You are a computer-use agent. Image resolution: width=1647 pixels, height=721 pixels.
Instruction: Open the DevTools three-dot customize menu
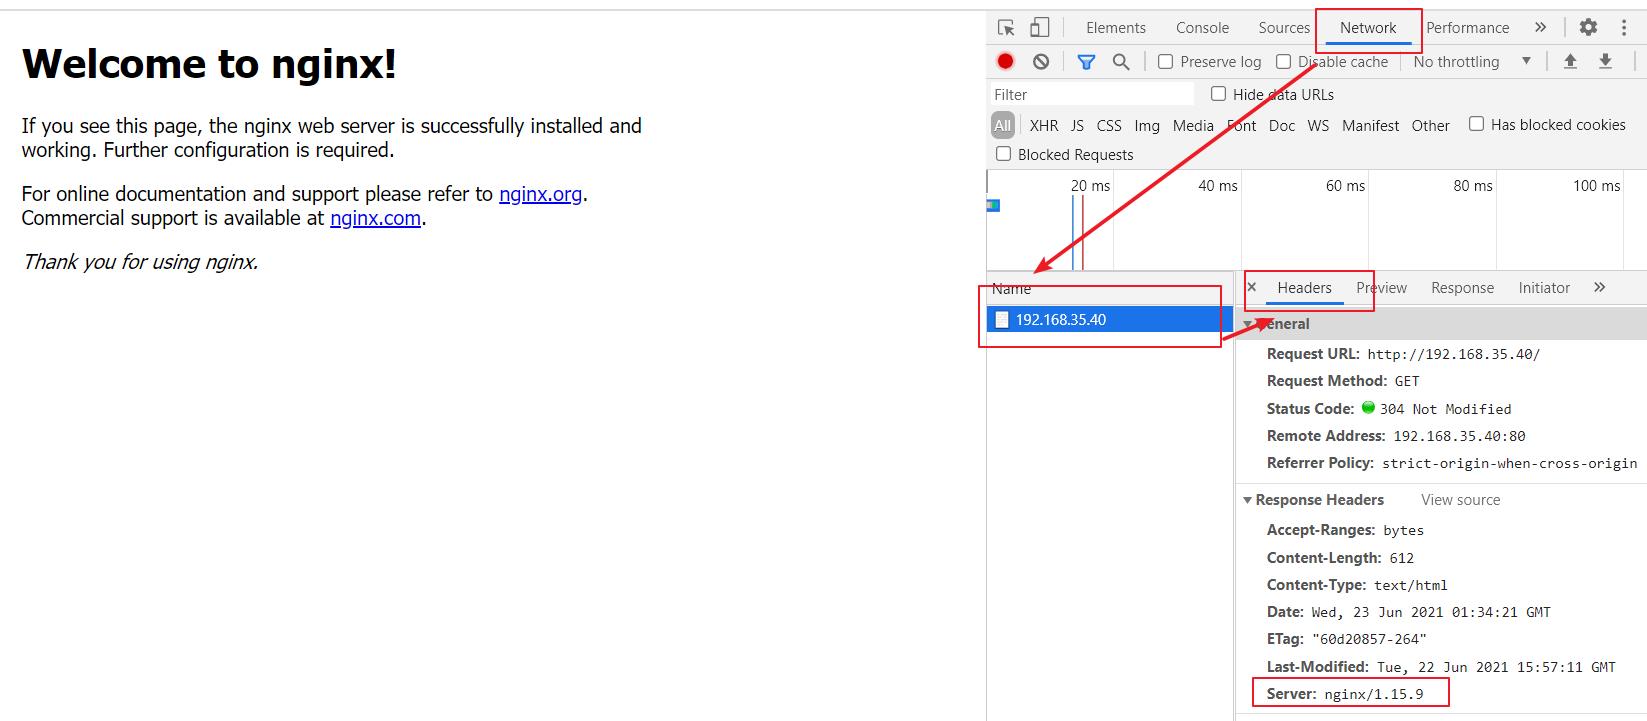point(1624,28)
